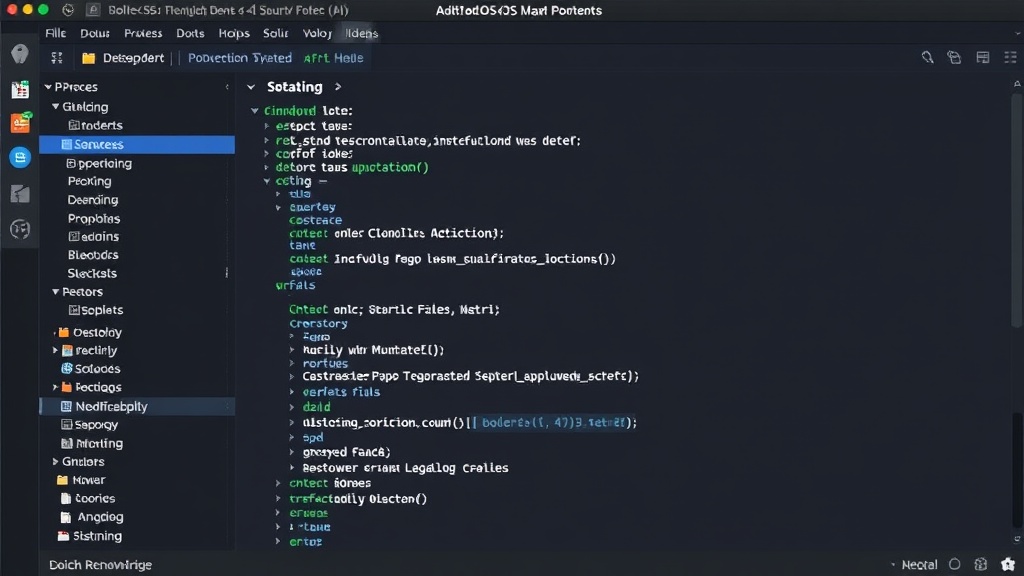Screen dimensions: 1024x576
Task: Collapse the PPreces tree section
Action: (48, 87)
